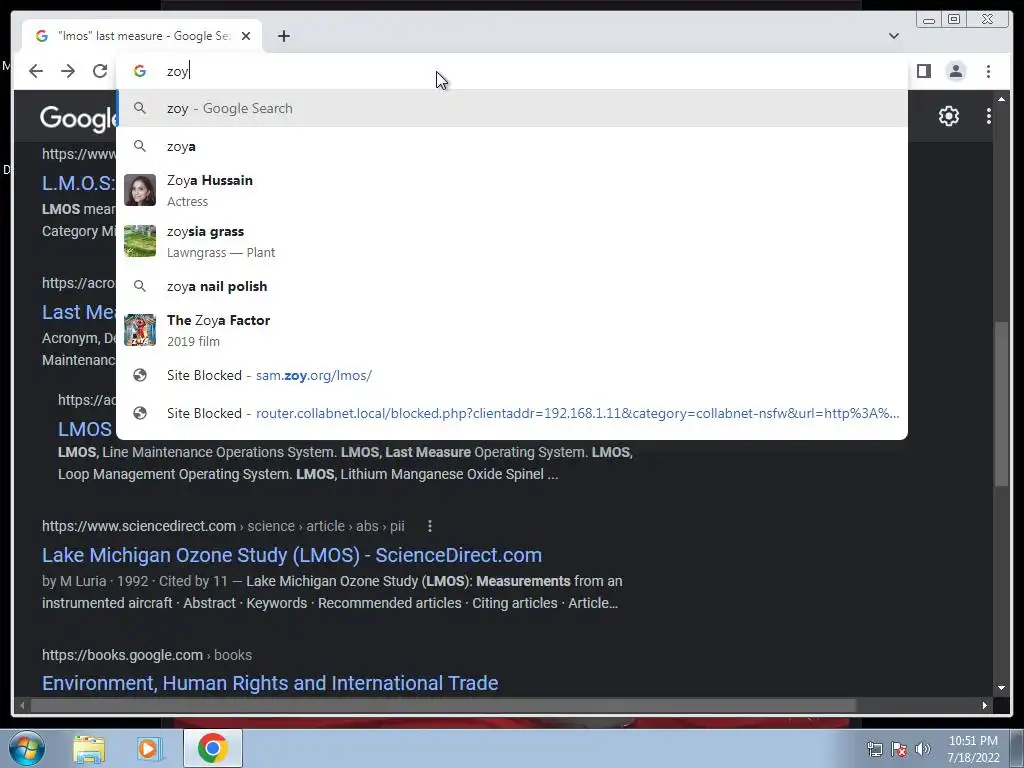The image size is (1024, 768).
Task: Open a new tab with plus button
Action: [283, 36]
